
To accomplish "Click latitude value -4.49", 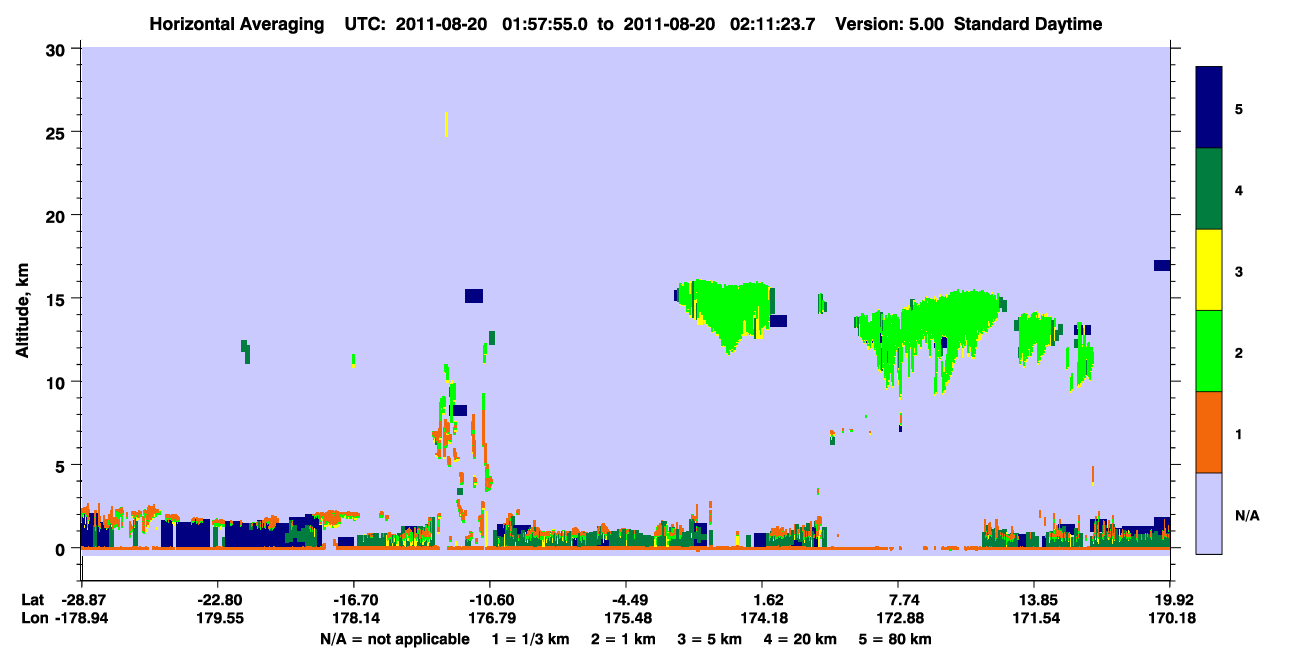I will 625,600.
